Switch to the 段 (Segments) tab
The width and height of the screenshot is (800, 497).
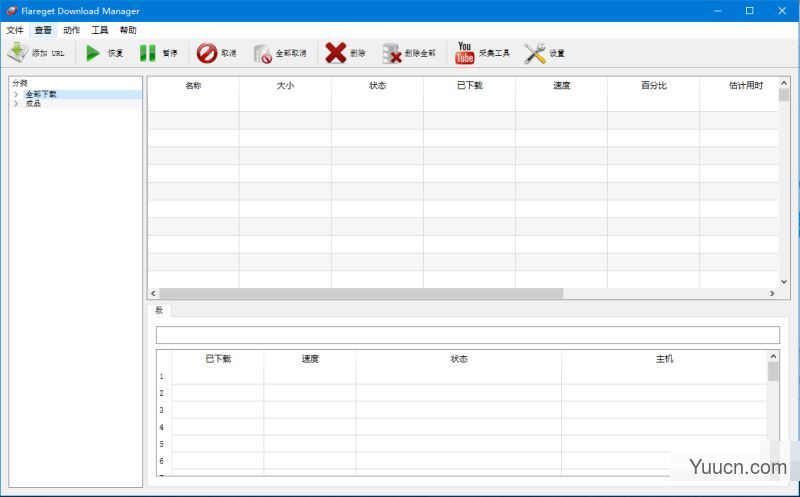click(x=159, y=310)
